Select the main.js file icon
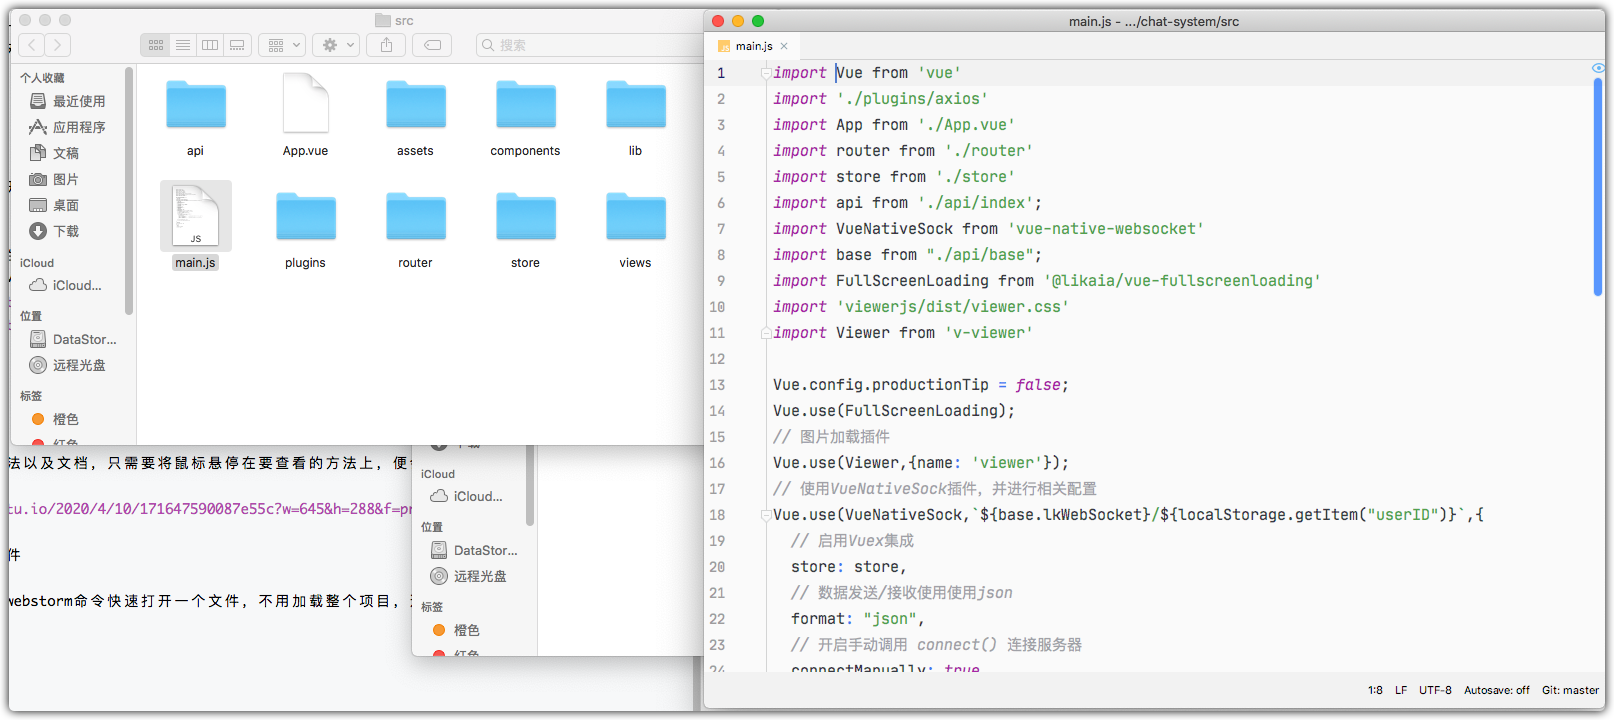1614x720 pixels. [196, 216]
